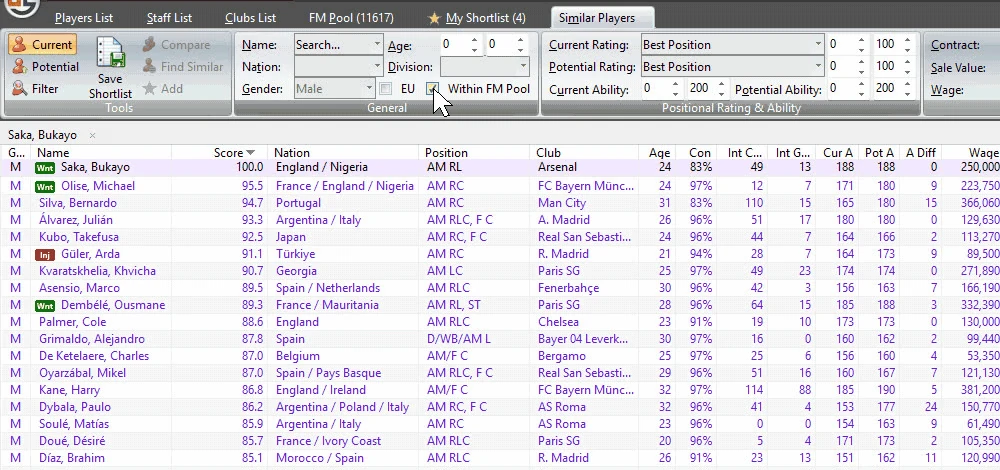Click Find Similar tool
1000x470 pixels.
tap(183, 67)
